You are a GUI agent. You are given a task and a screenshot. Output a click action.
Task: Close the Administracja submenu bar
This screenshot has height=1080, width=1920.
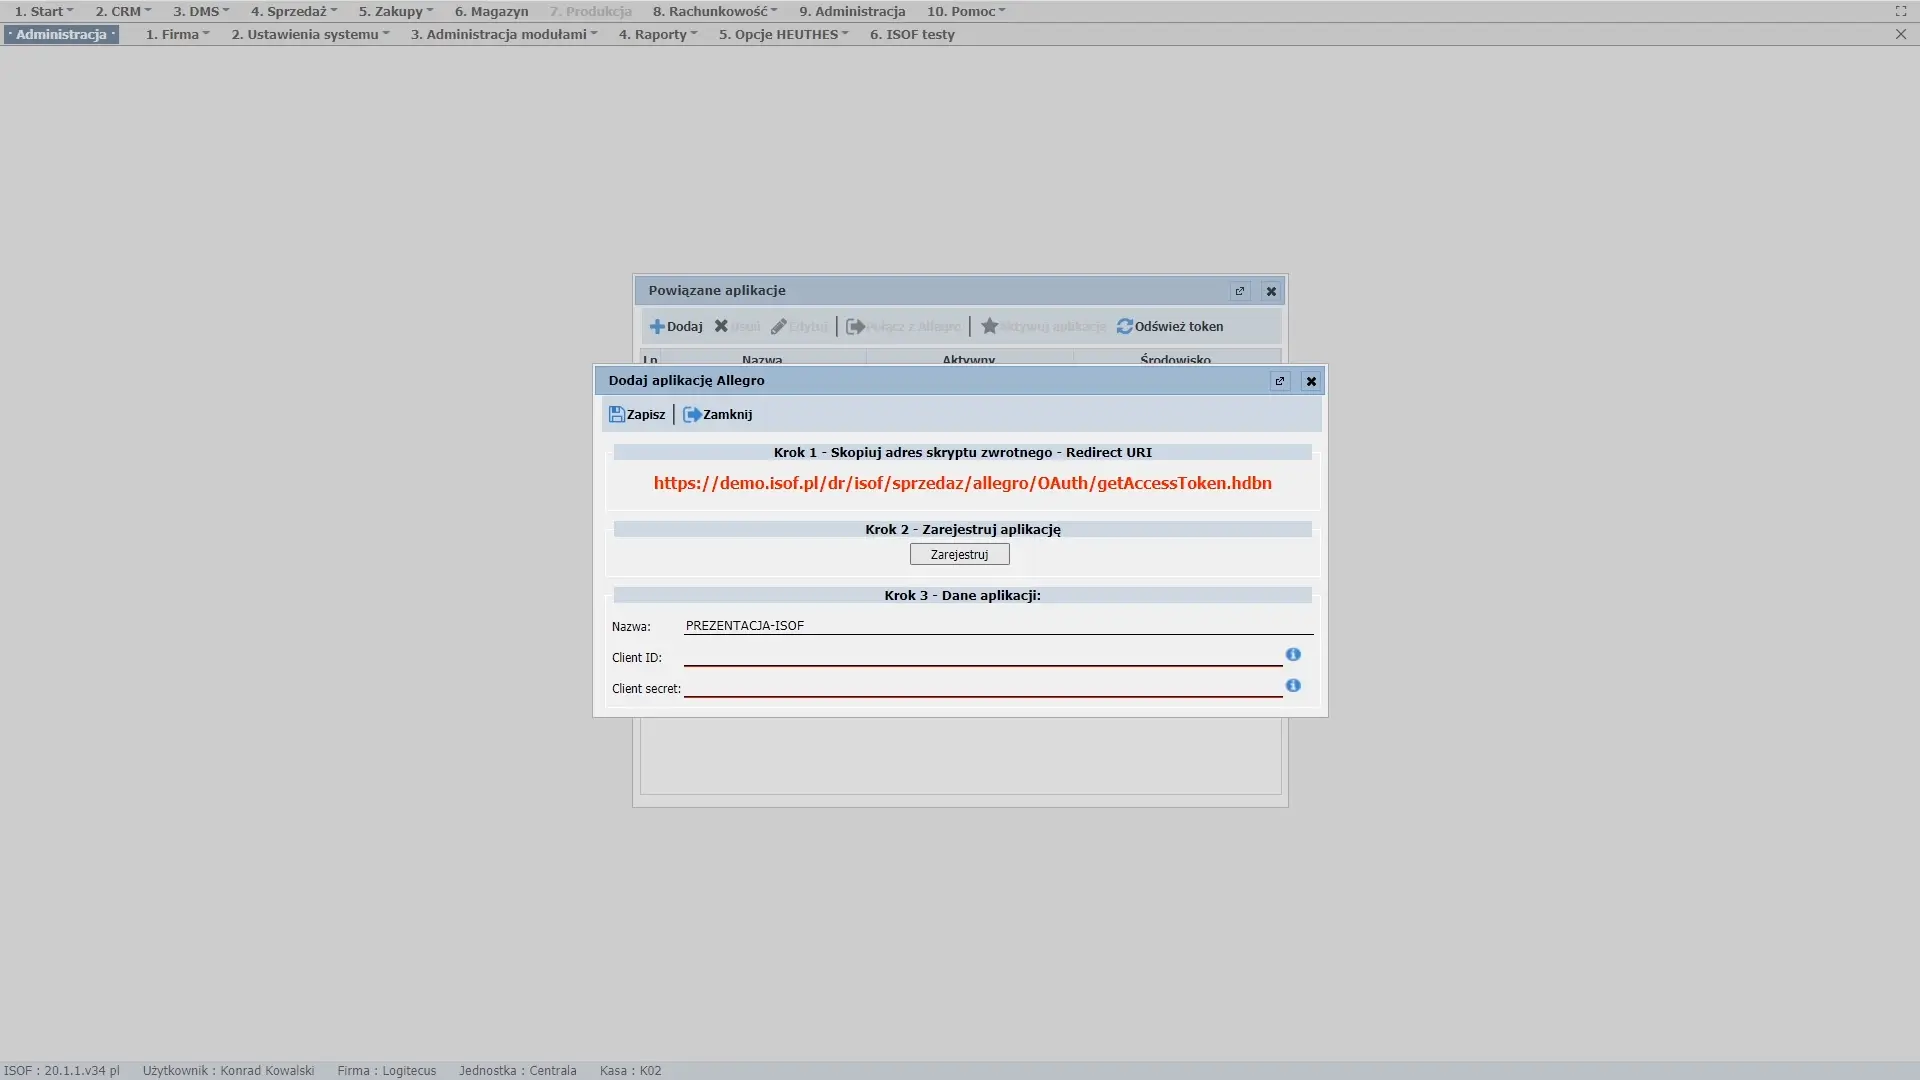click(x=1900, y=34)
